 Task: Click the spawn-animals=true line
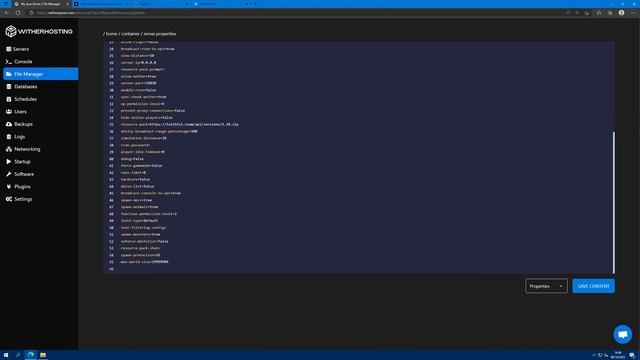(139, 207)
